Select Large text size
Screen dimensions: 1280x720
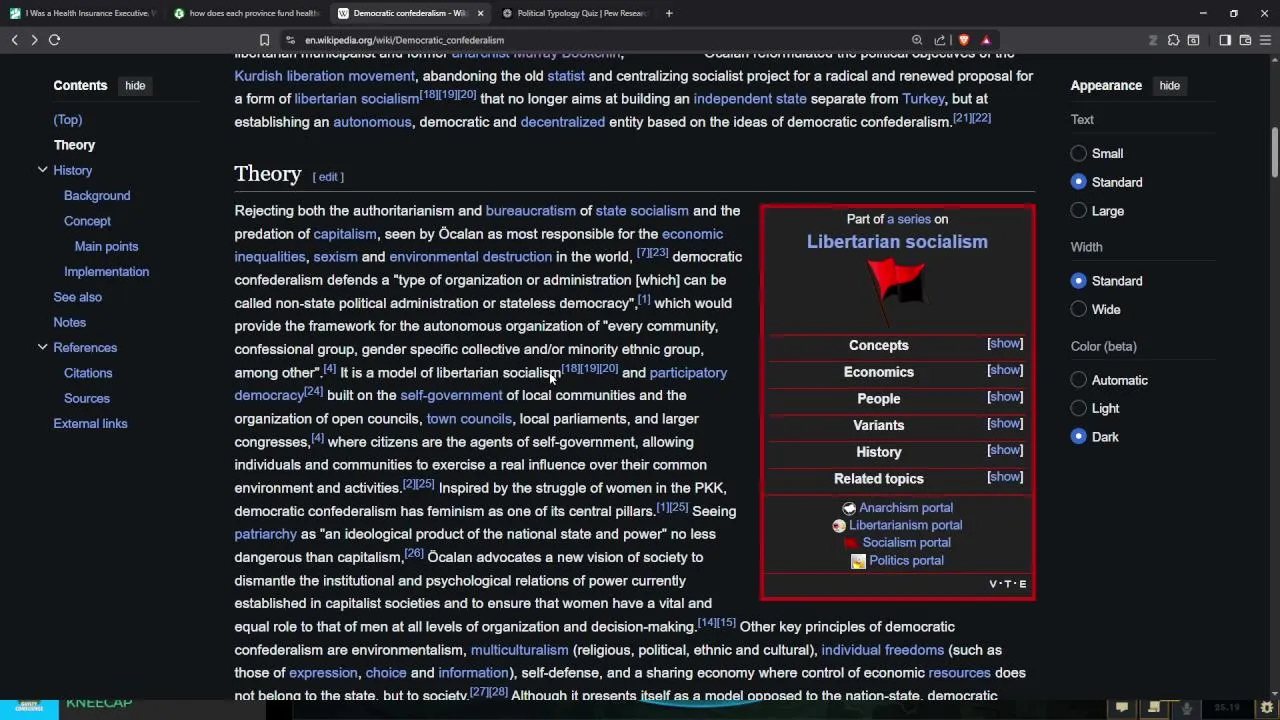(1078, 211)
